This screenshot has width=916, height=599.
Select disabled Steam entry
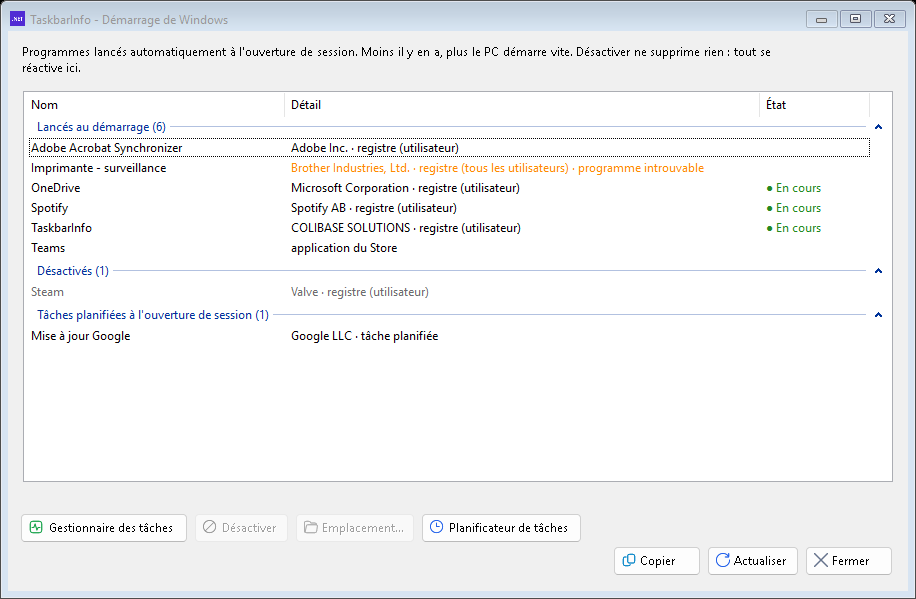click(x=449, y=292)
